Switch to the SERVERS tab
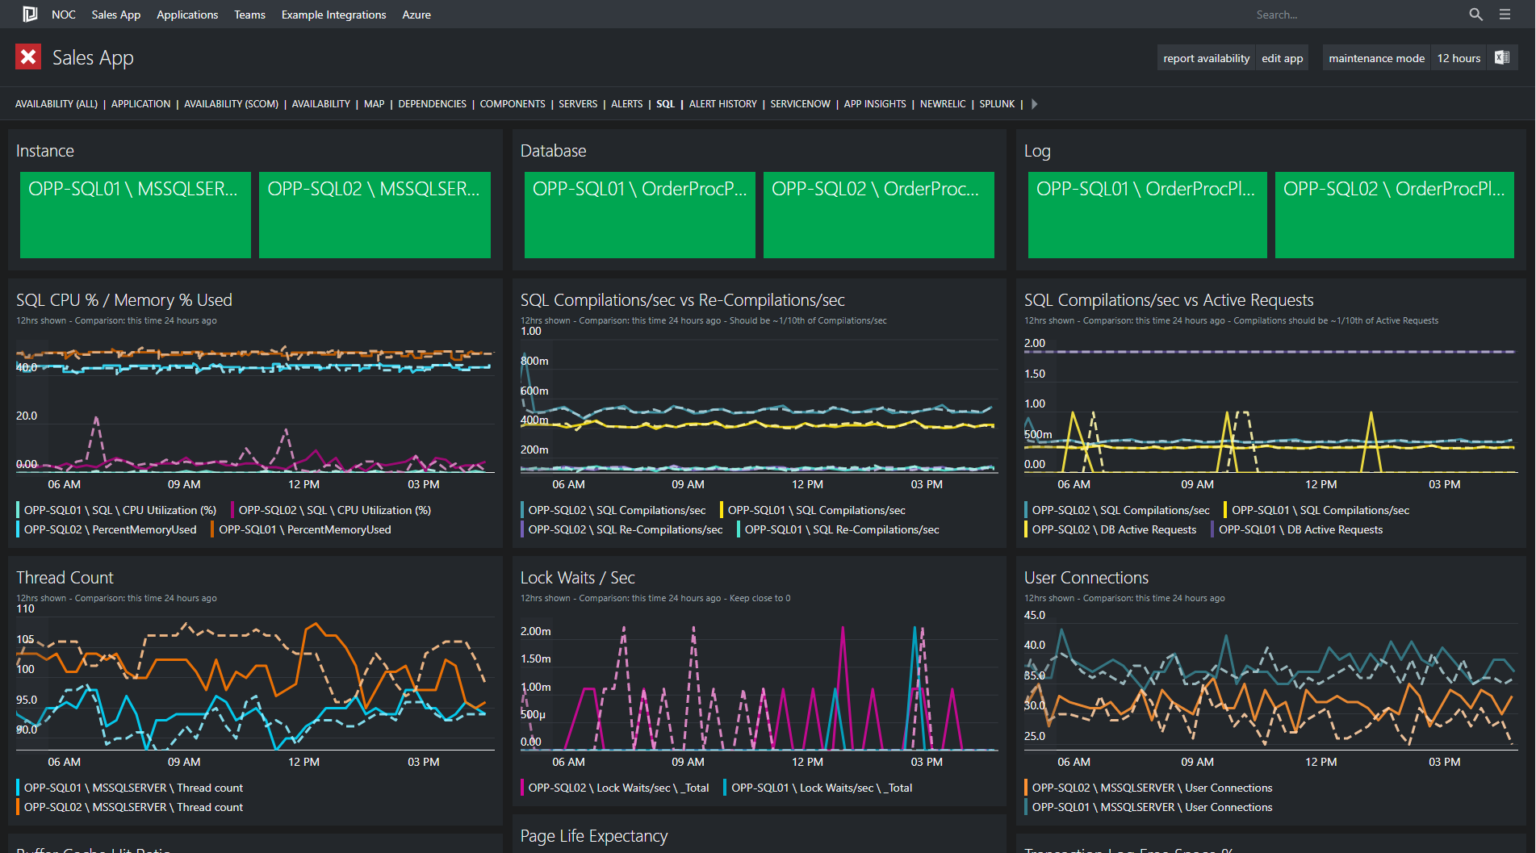 coord(578,104)
